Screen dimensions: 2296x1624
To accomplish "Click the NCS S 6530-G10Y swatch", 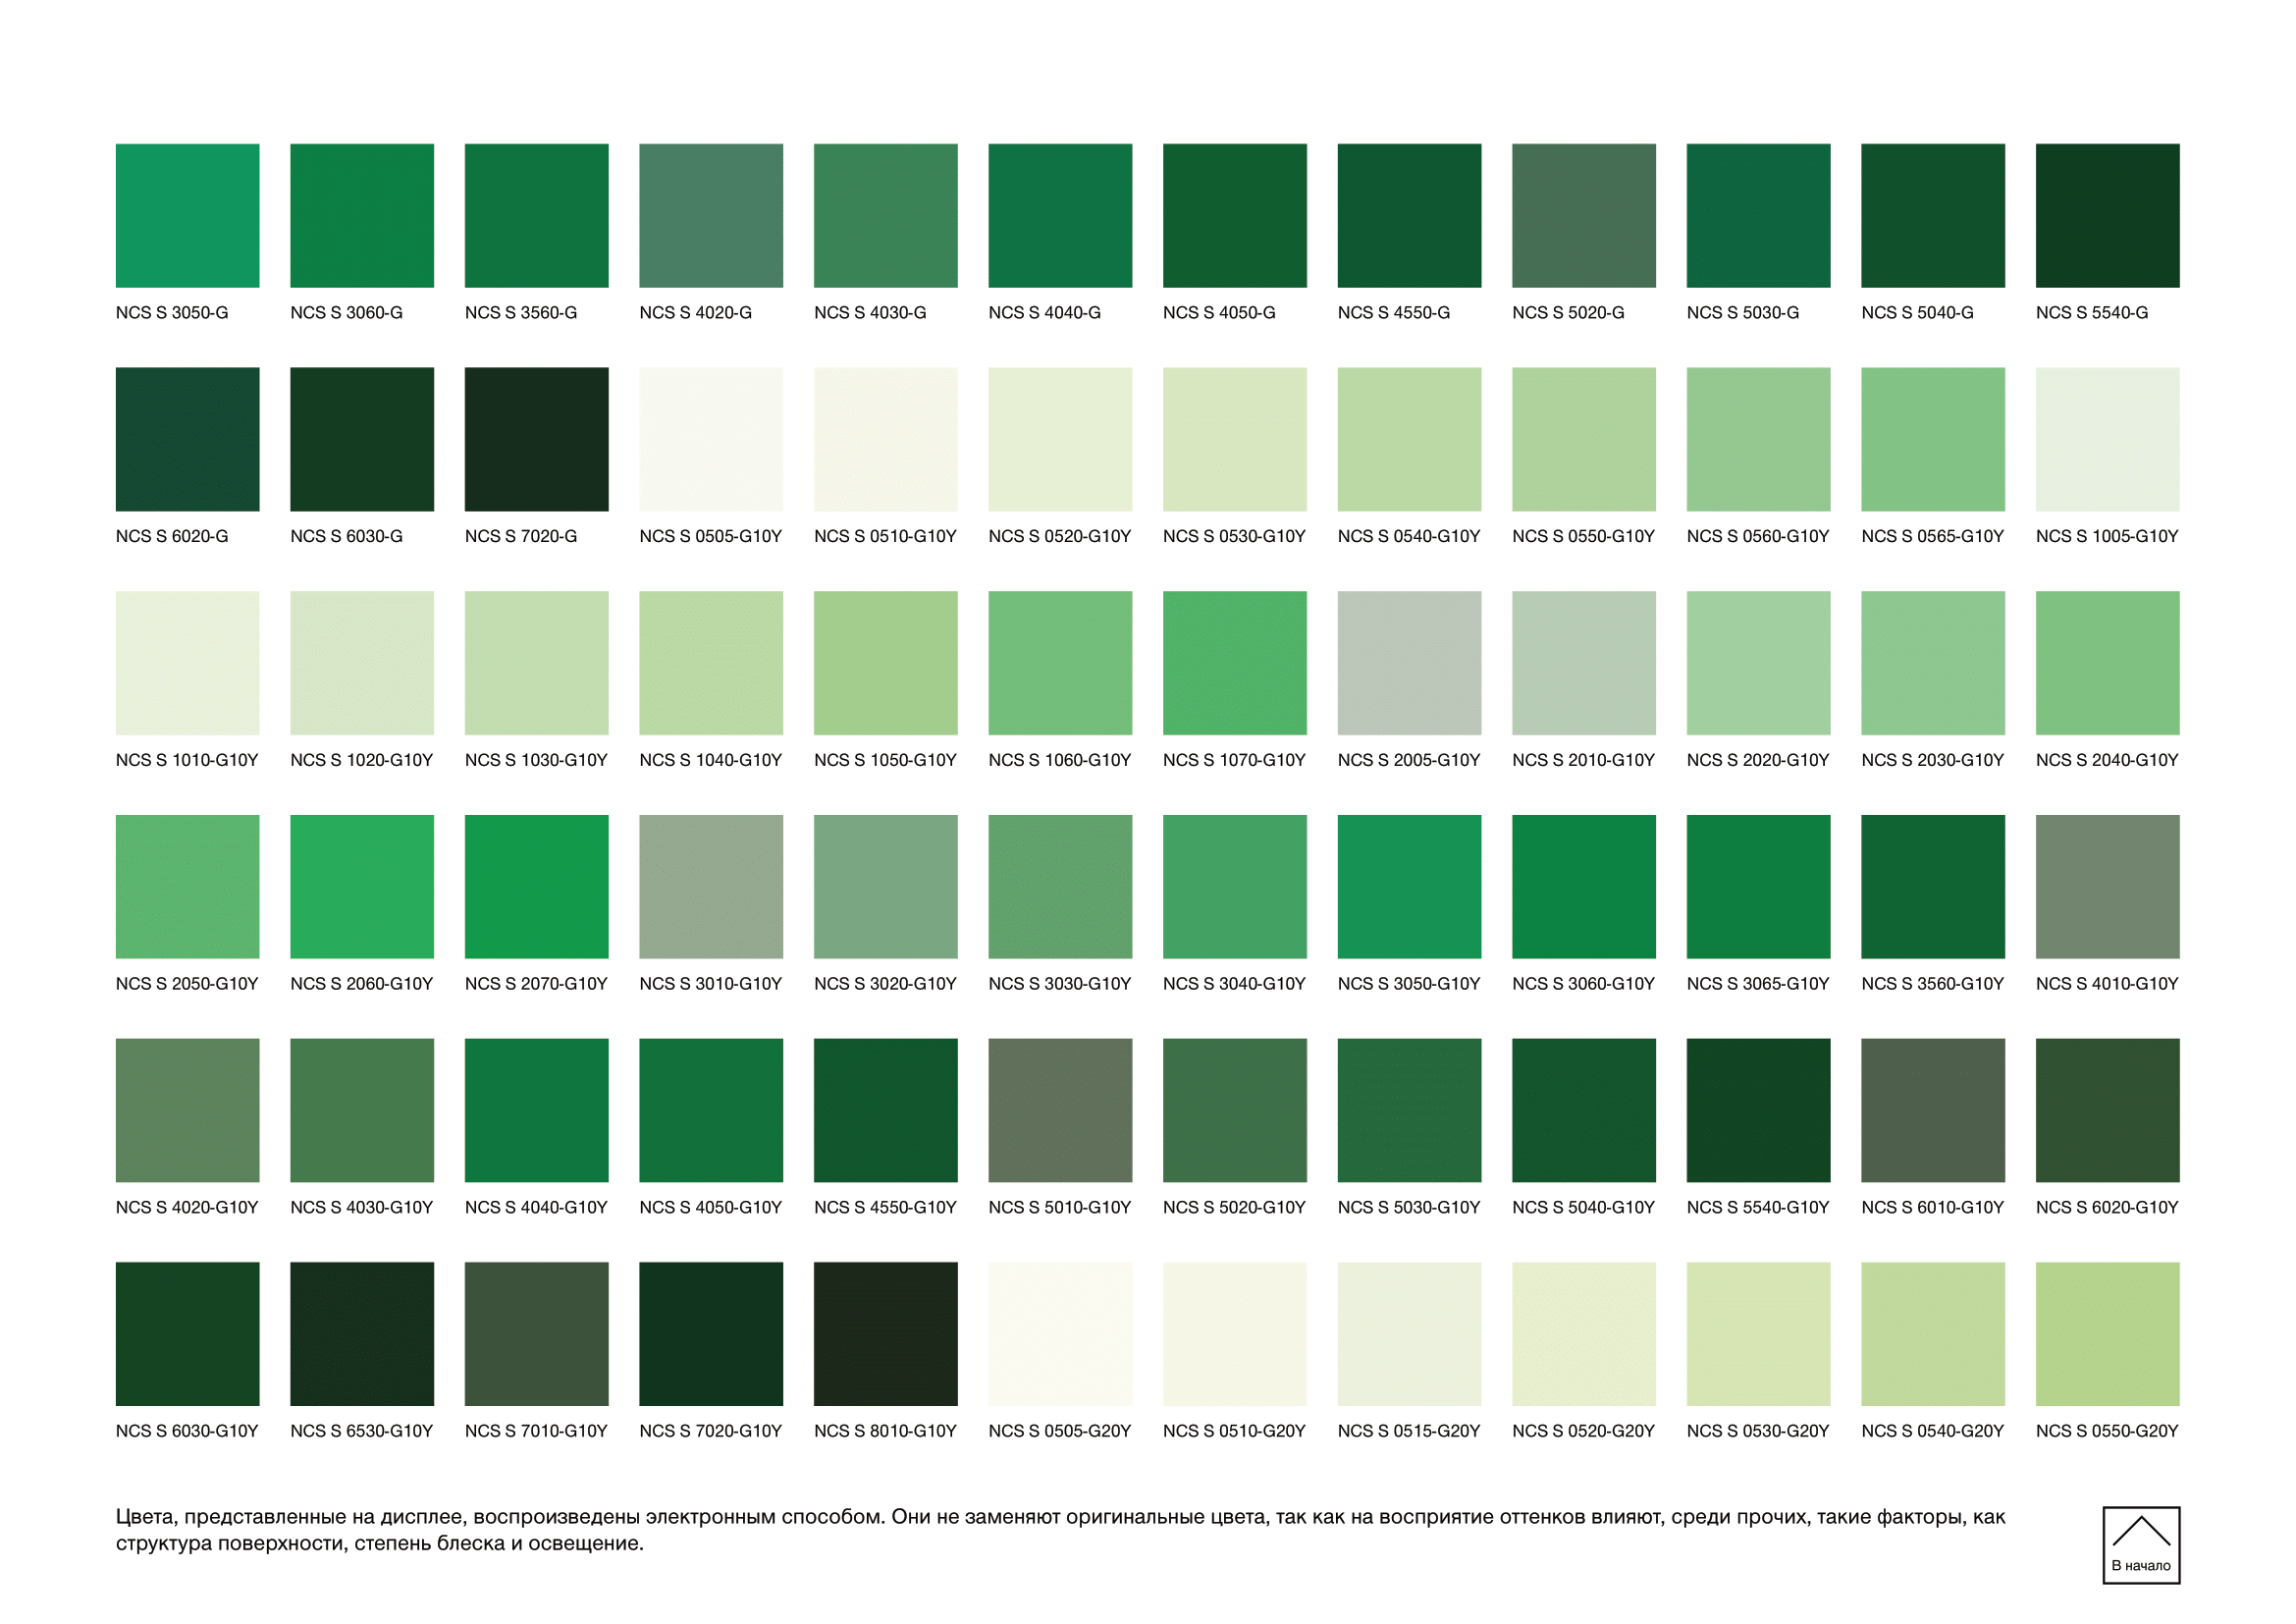I will pos(362,1334).
